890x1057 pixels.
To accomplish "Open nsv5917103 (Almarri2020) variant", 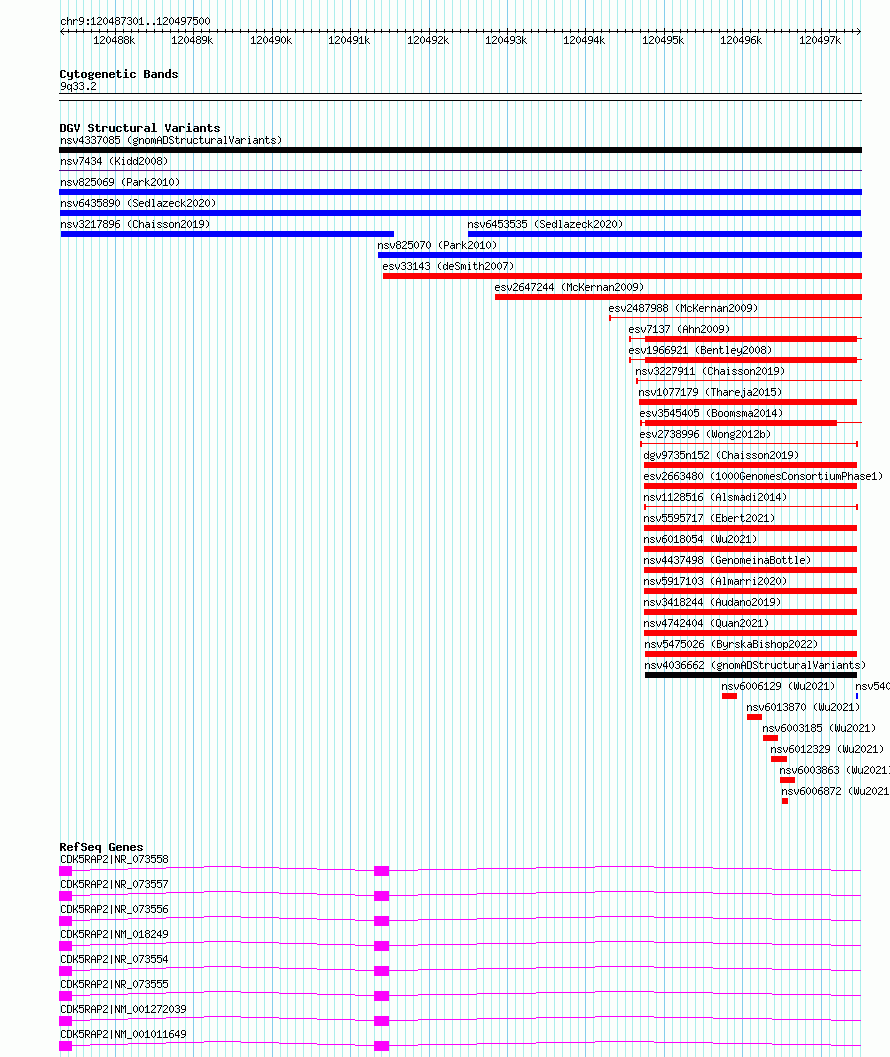I will [715, 580].
